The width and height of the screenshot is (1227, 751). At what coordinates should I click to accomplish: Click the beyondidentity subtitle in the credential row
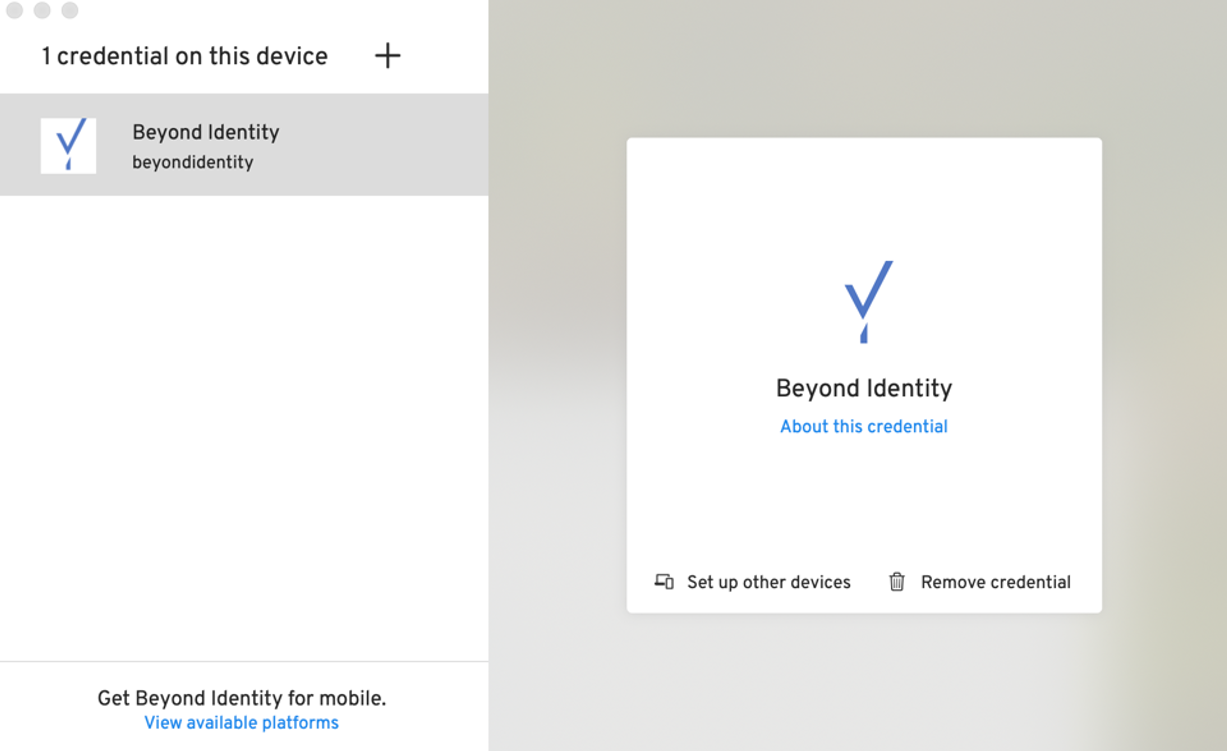coord(193,162)
